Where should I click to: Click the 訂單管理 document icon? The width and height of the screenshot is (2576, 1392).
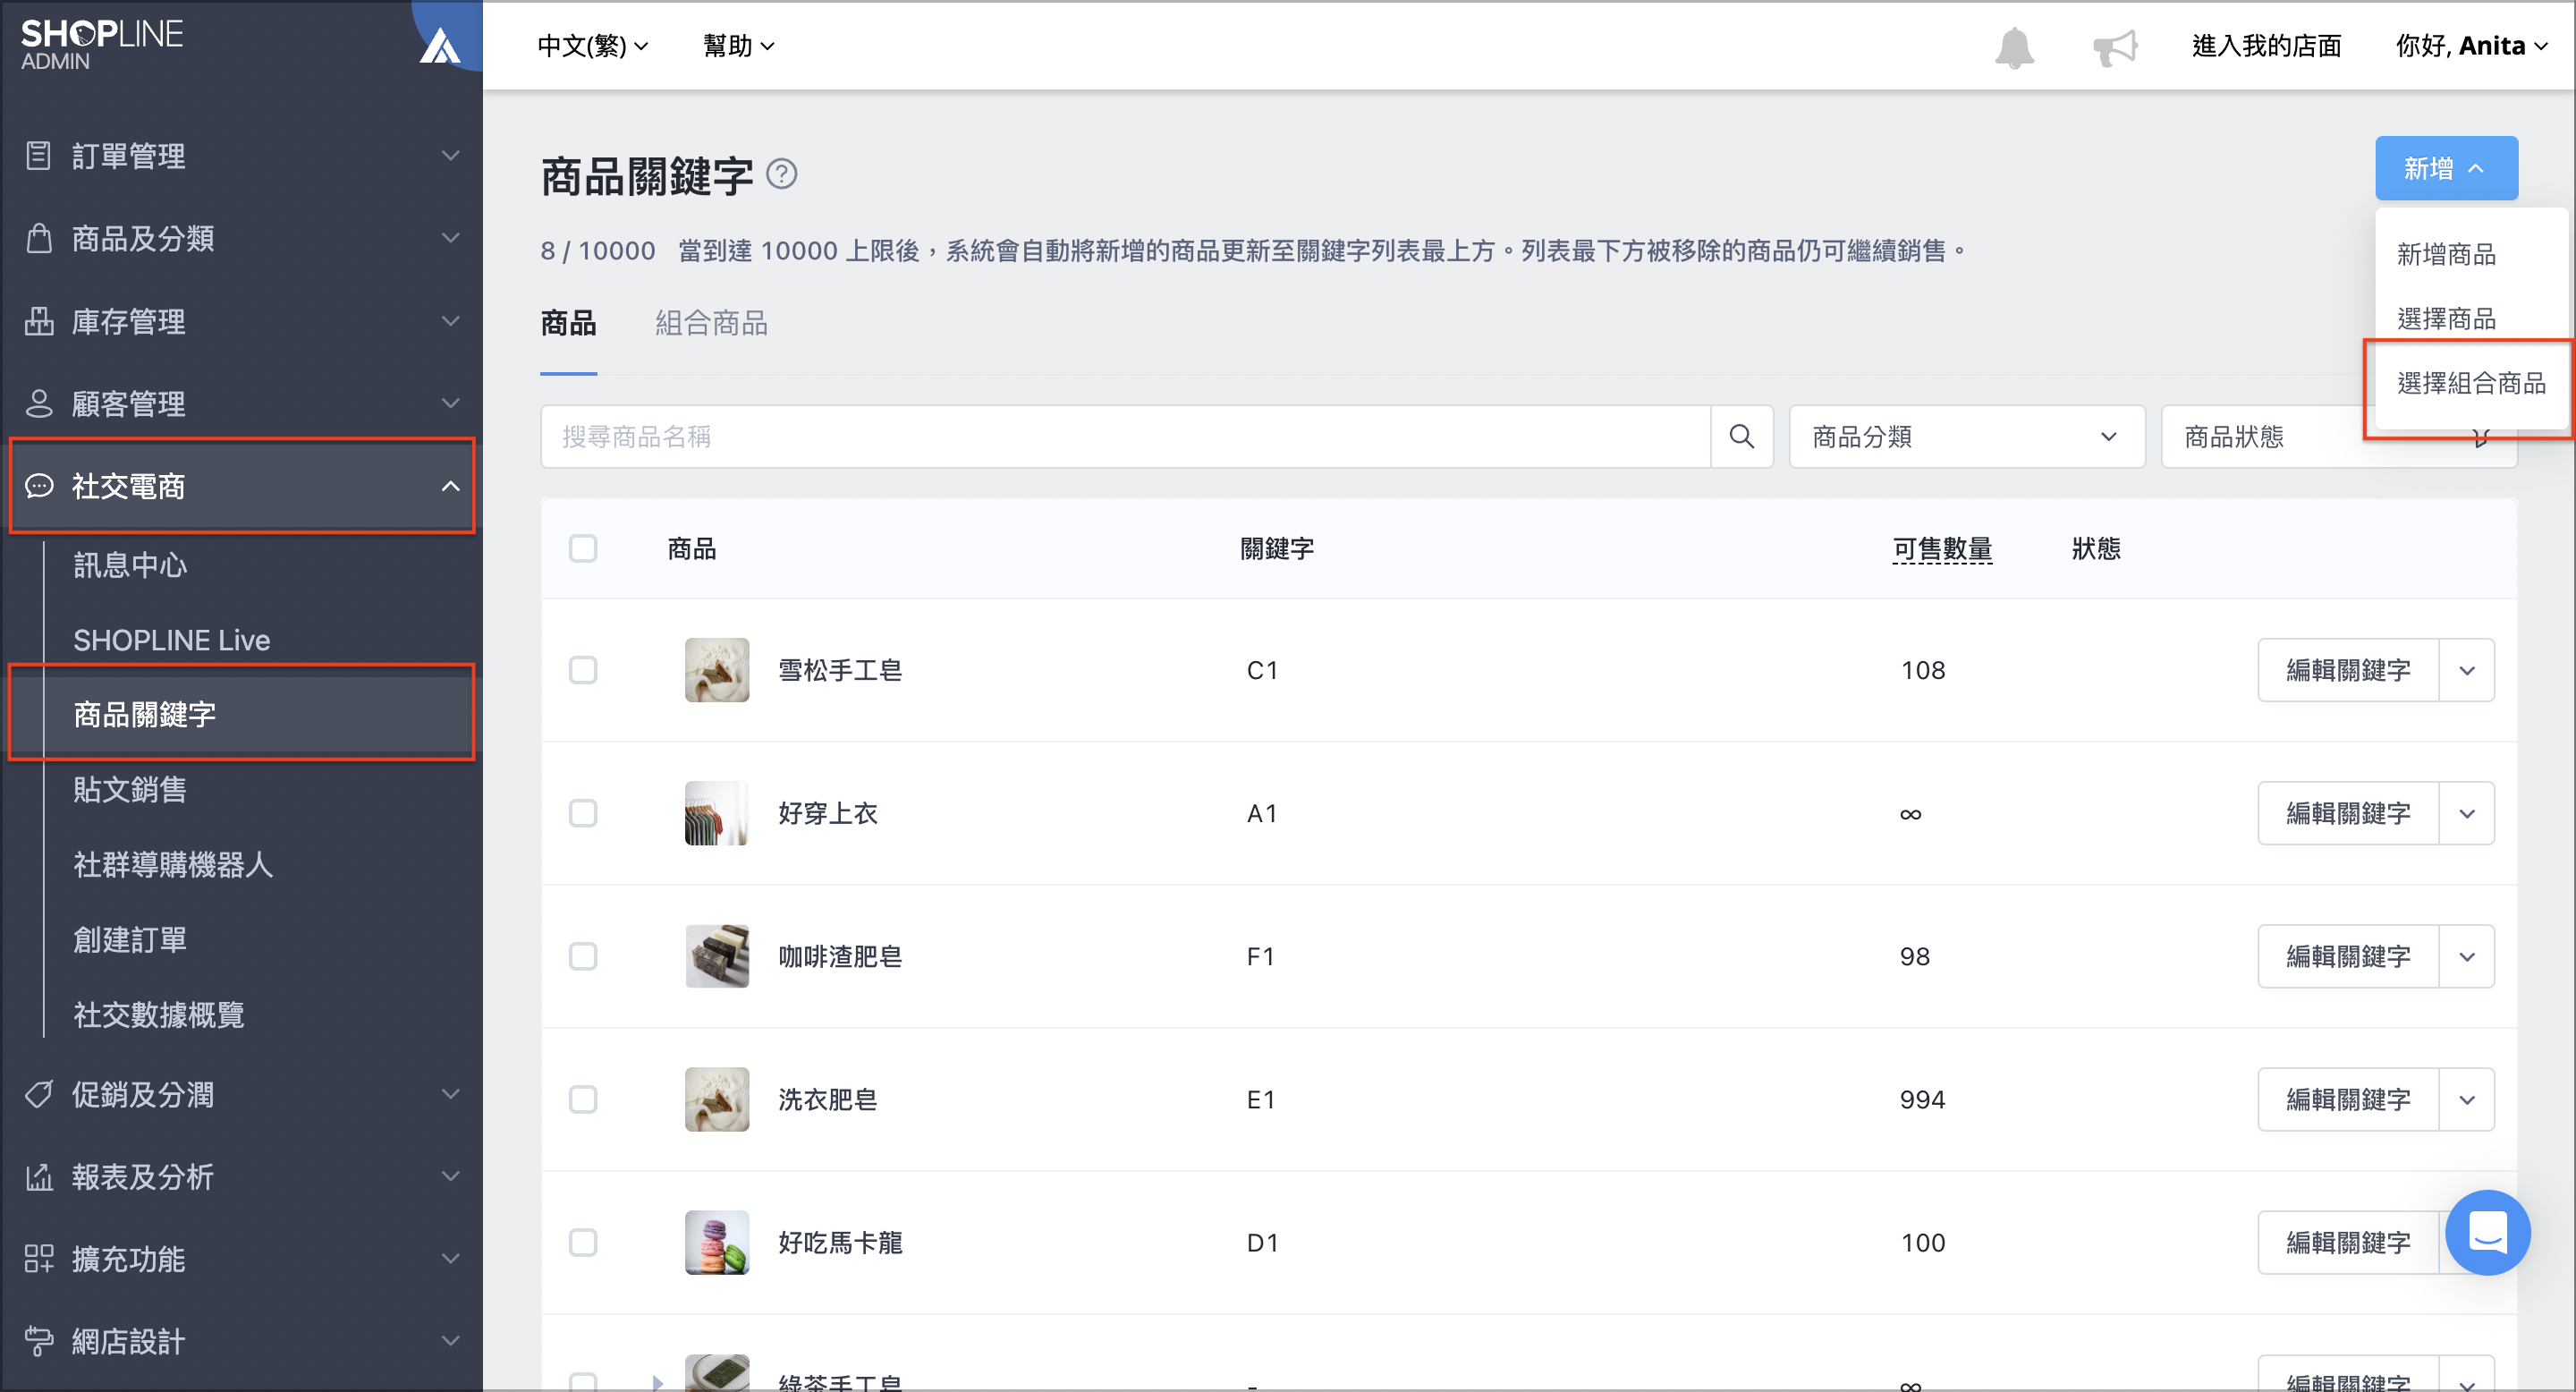(38, 155)
